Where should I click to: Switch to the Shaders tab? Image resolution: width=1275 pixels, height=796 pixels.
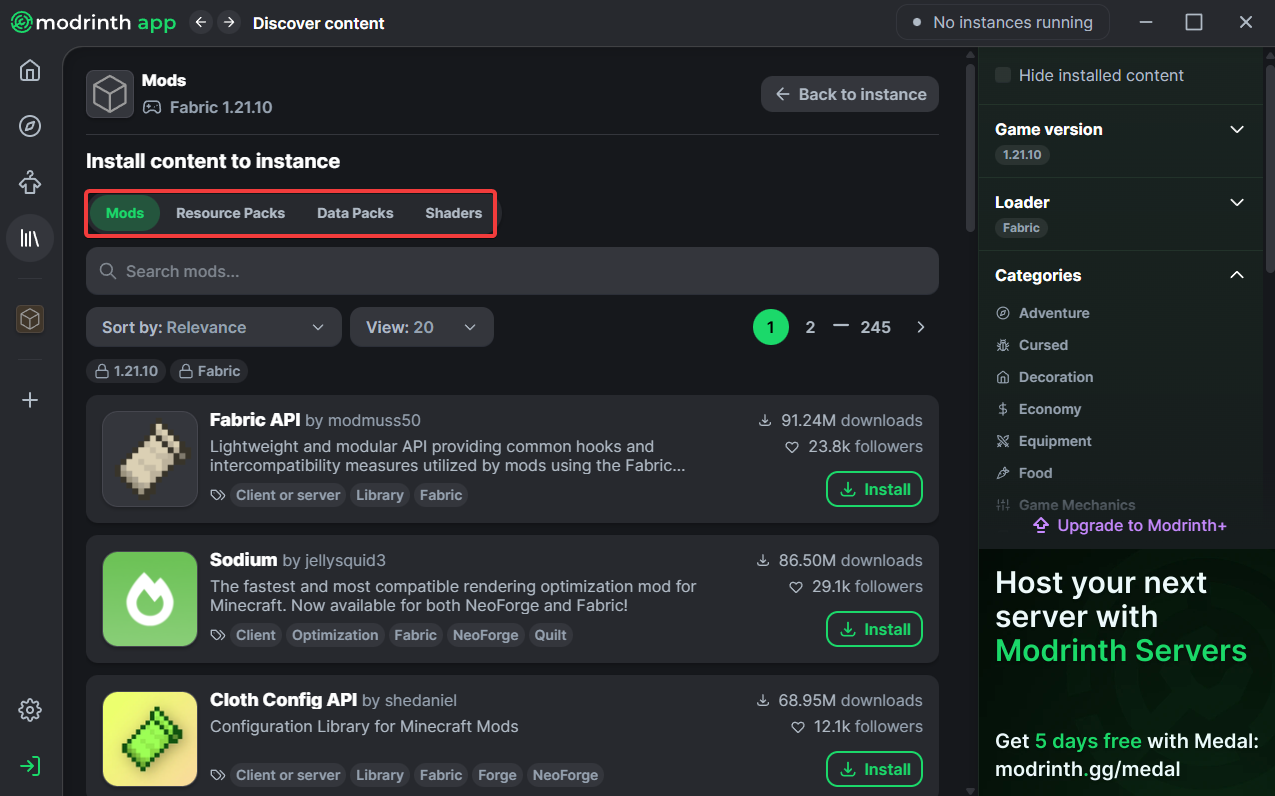pyautogui.click(x=453, y=213)
